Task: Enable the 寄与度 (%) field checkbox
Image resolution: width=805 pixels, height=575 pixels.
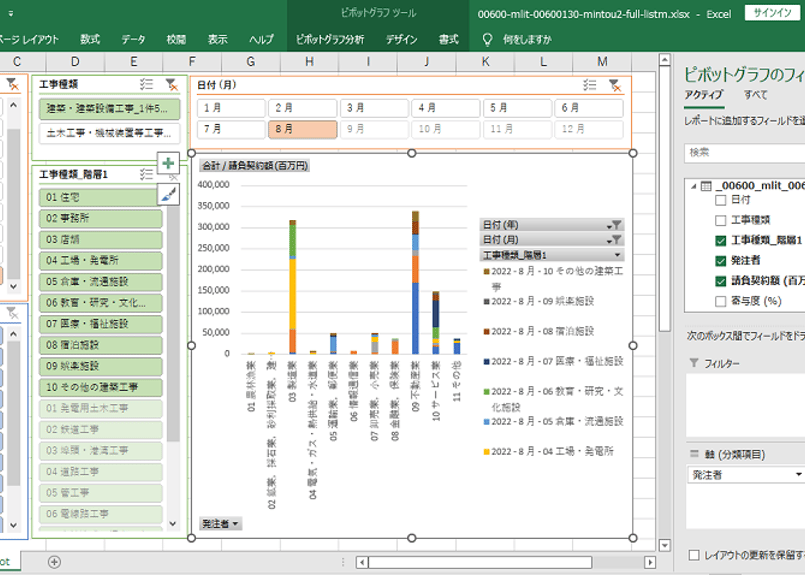Action: click(x=720, y=300)
